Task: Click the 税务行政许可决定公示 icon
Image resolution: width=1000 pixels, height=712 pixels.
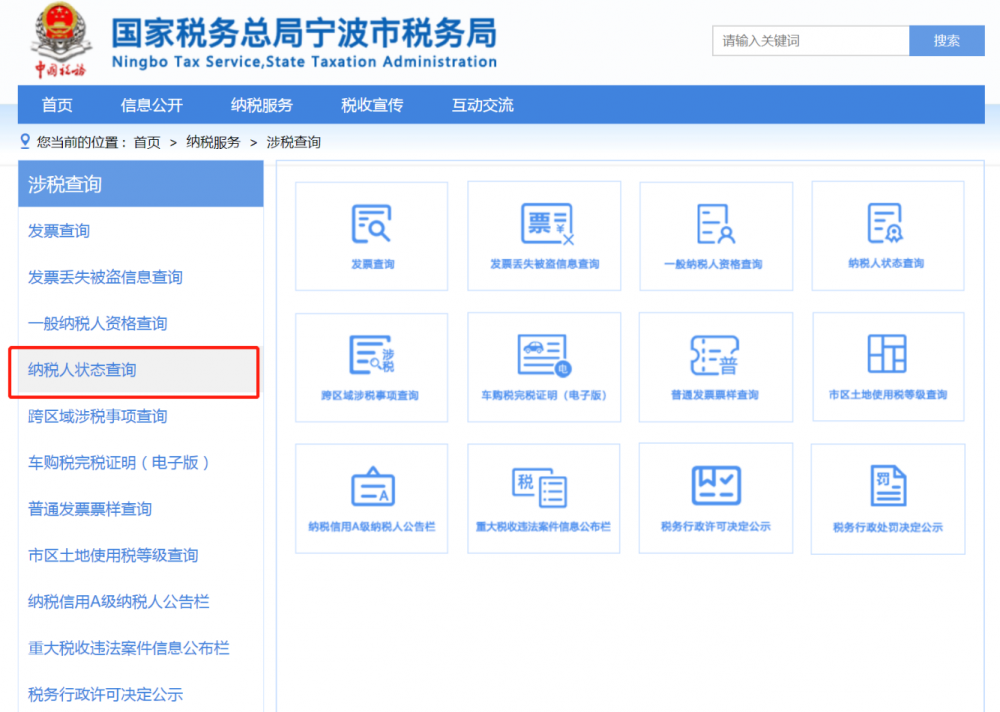Action: (x=716, y=498)
